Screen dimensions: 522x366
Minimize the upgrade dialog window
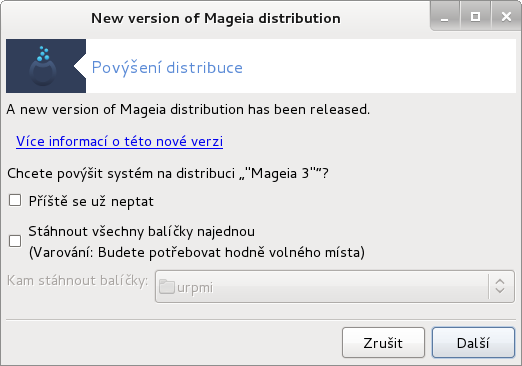(445, 17)
